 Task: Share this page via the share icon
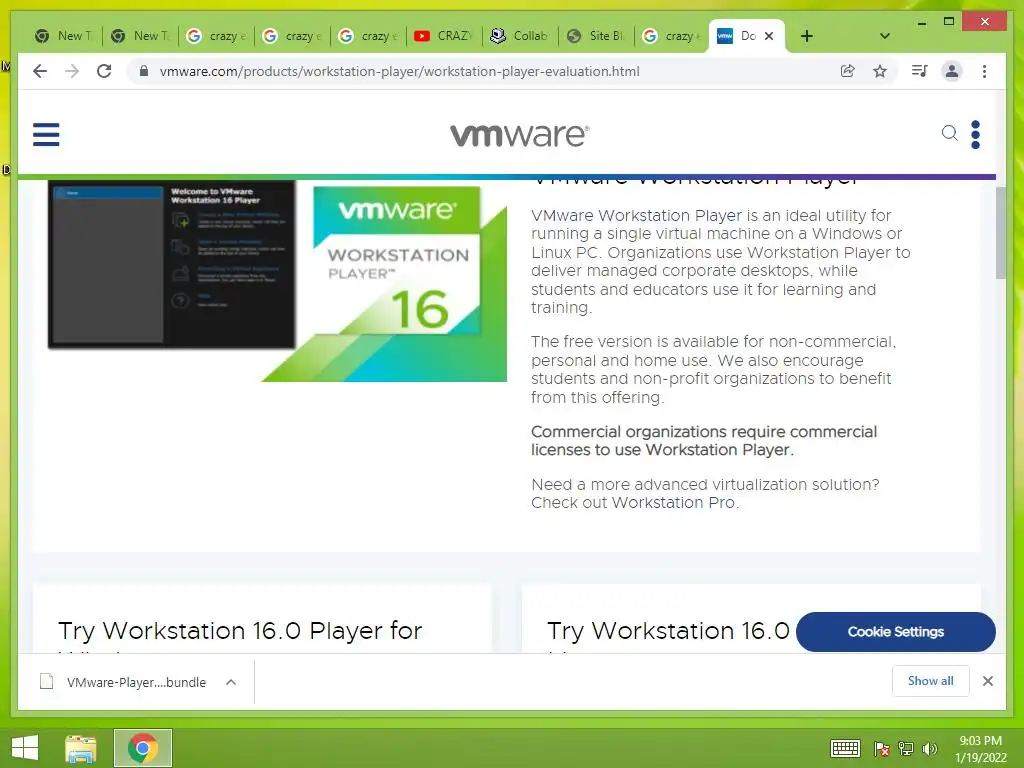tap(848, 71)
